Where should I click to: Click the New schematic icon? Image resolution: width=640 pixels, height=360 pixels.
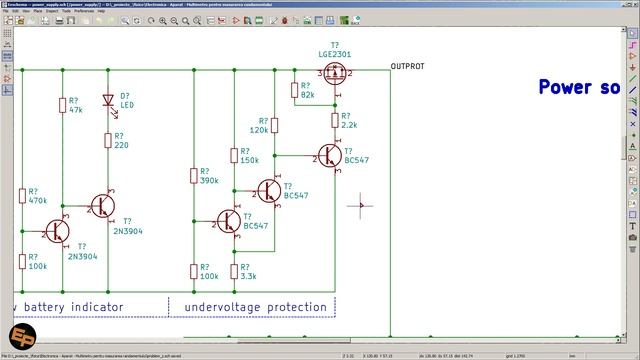(8, 20)
